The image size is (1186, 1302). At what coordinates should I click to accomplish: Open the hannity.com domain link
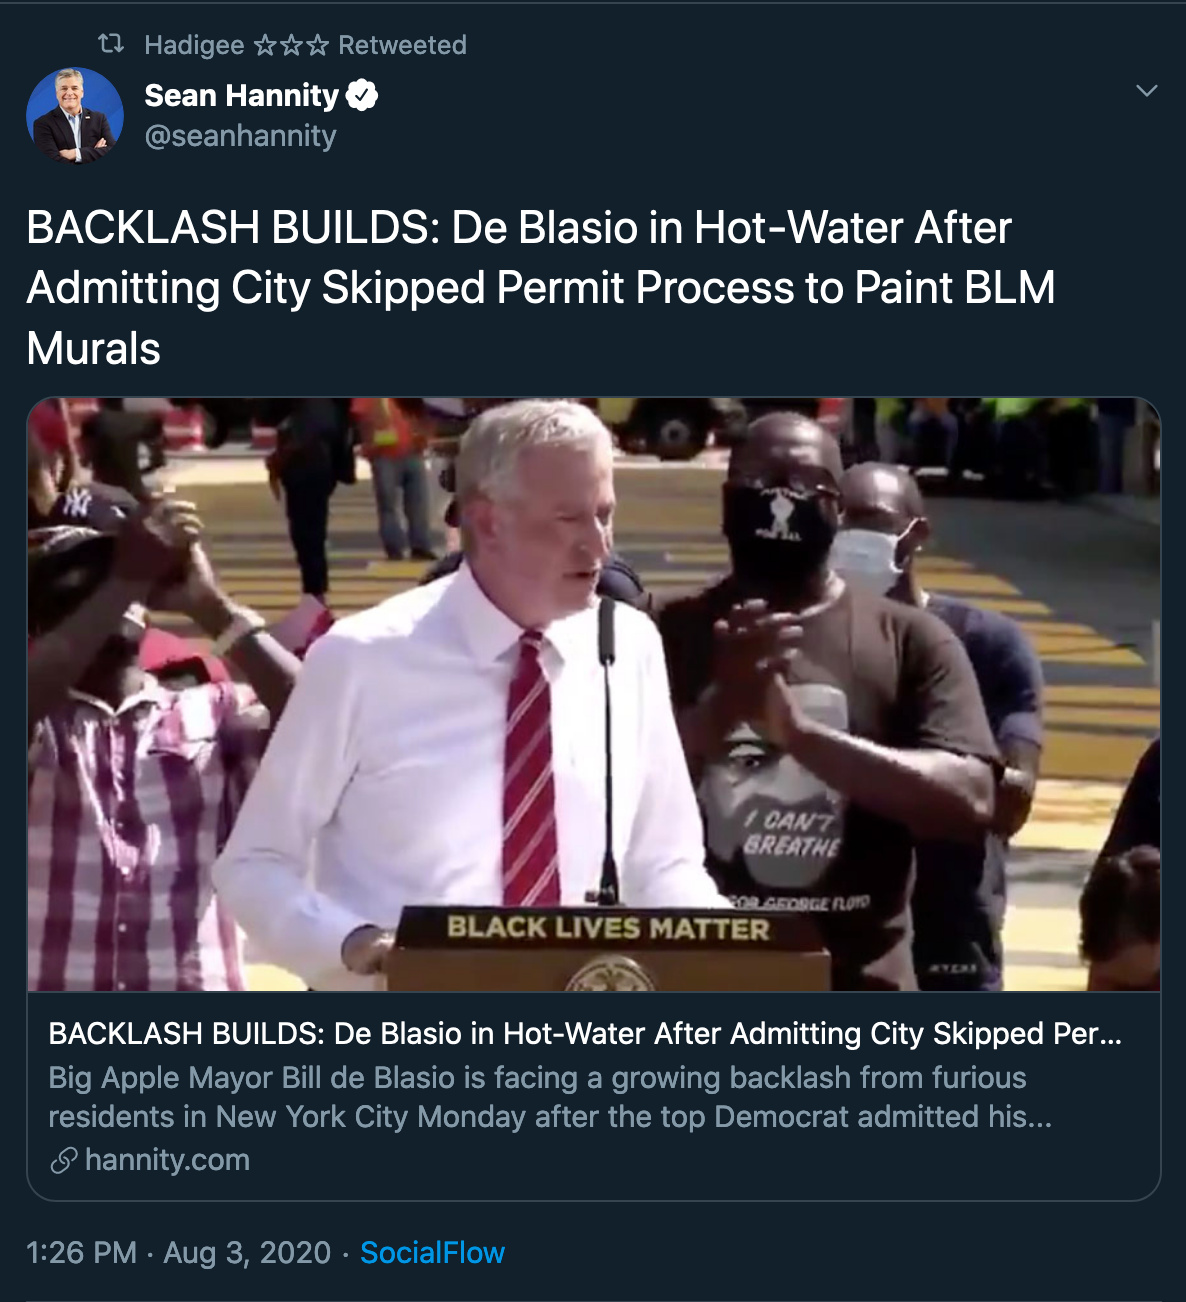point(167,1160)
